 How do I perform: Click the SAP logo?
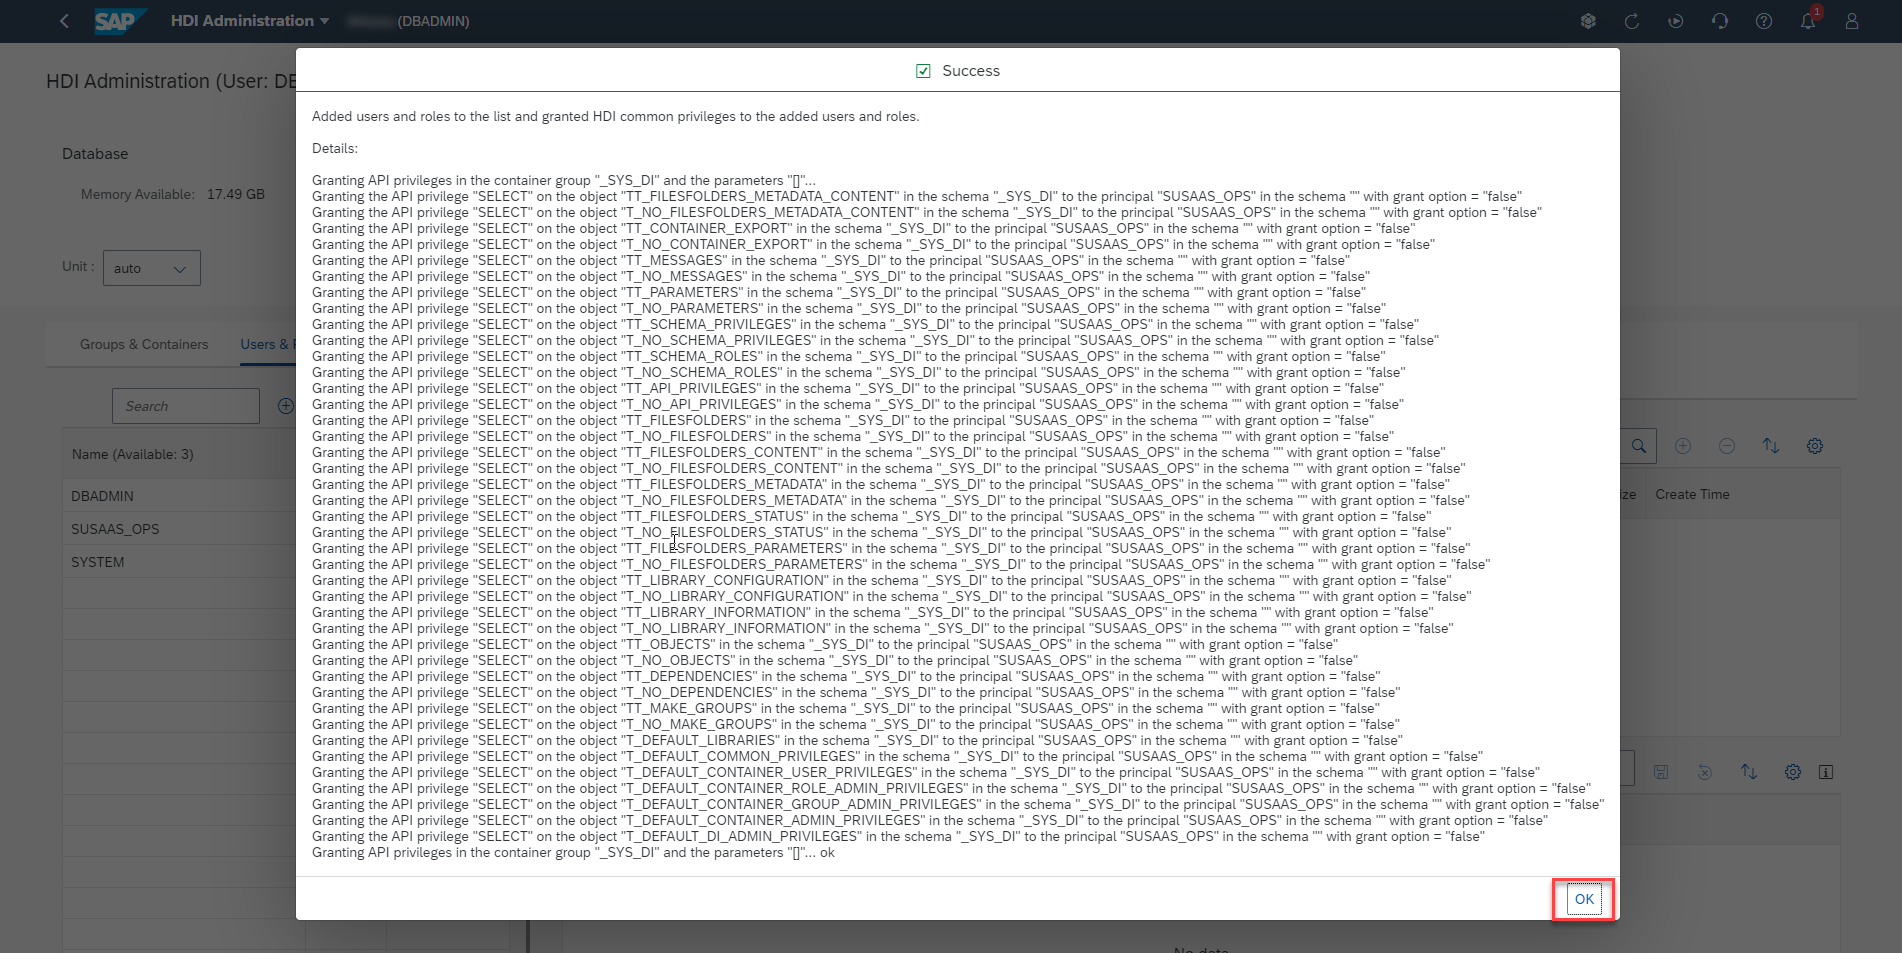120,21
